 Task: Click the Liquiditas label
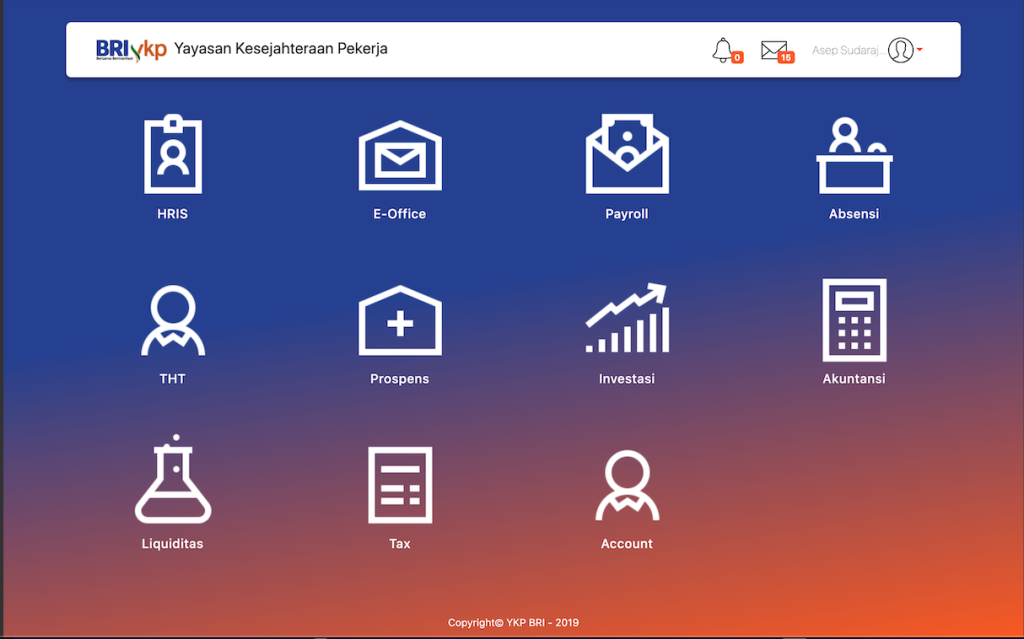tap(172, 544)
